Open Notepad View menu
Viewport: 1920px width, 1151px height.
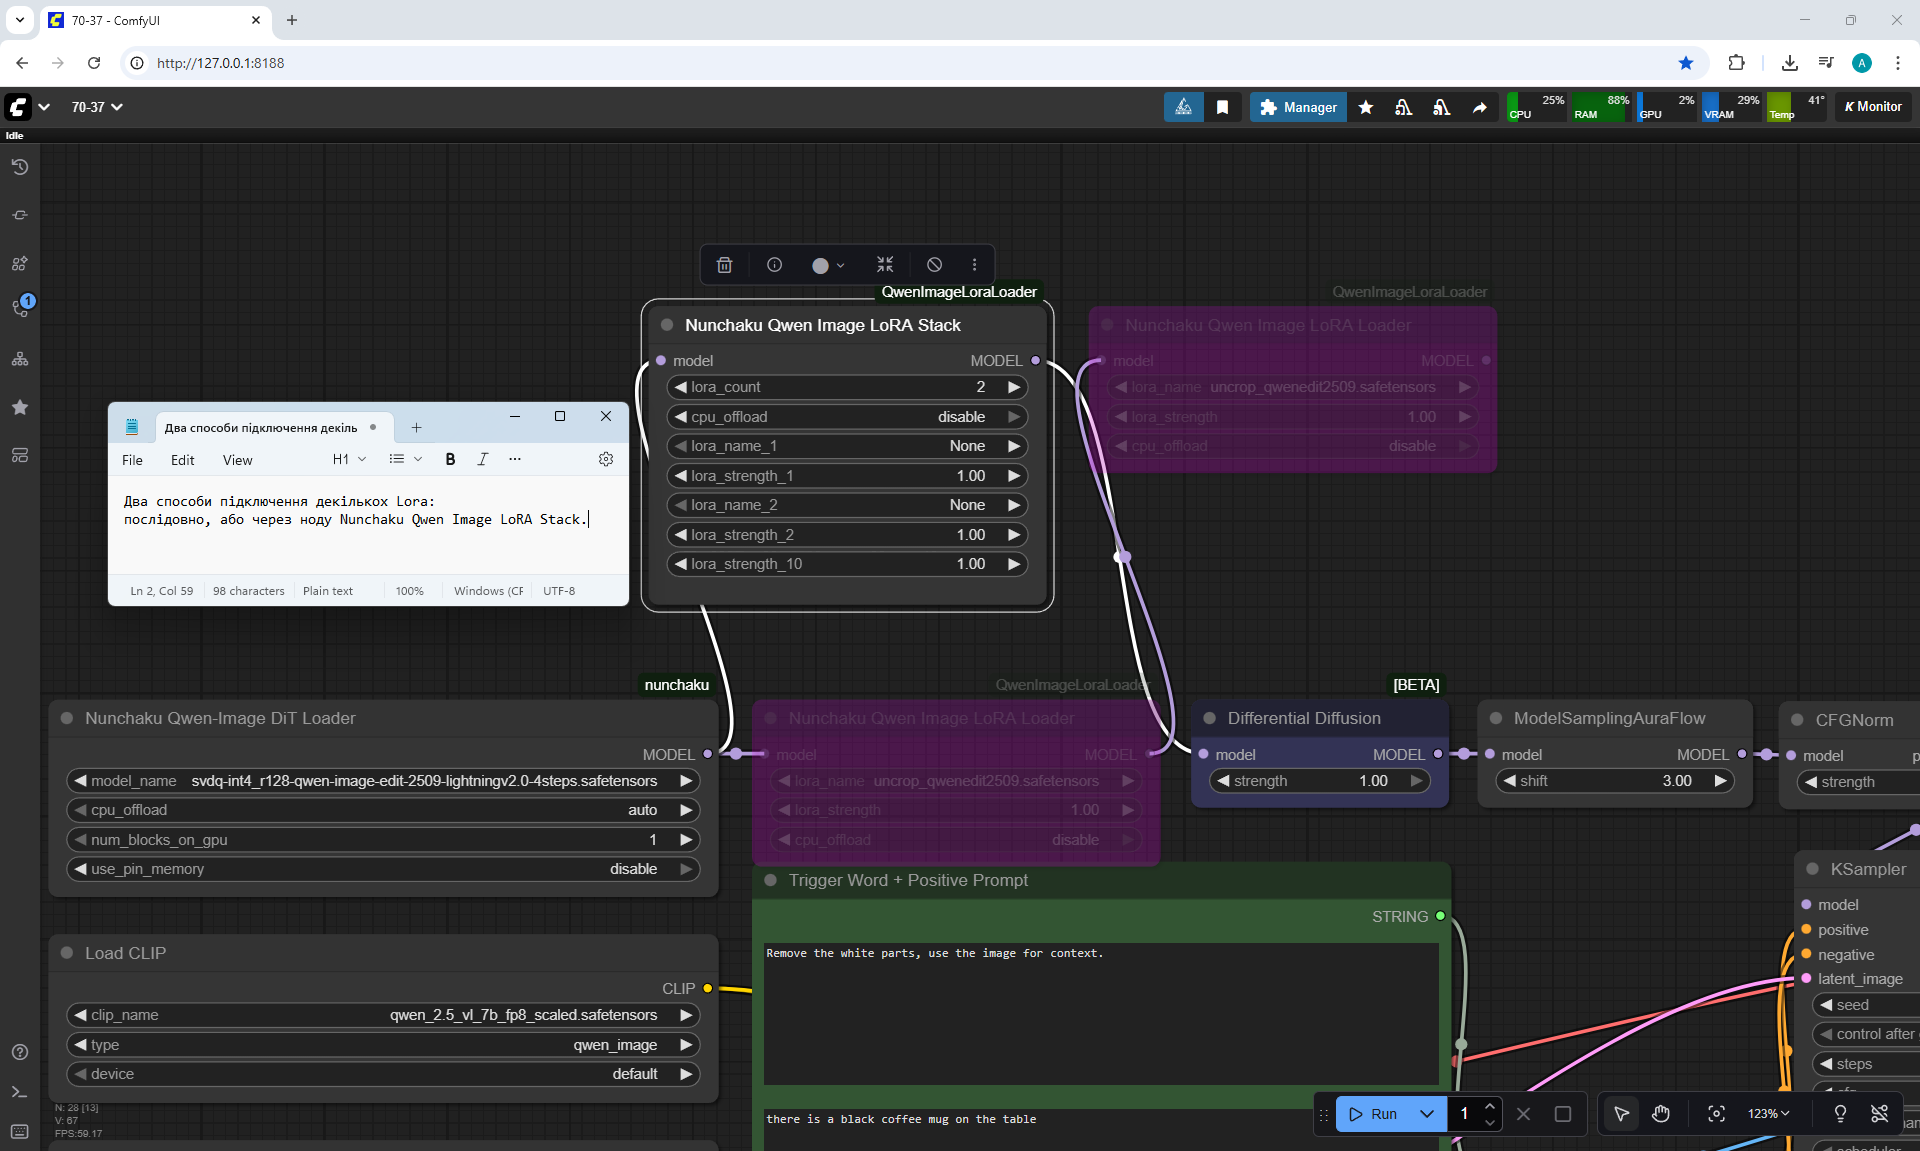point(237,460)
